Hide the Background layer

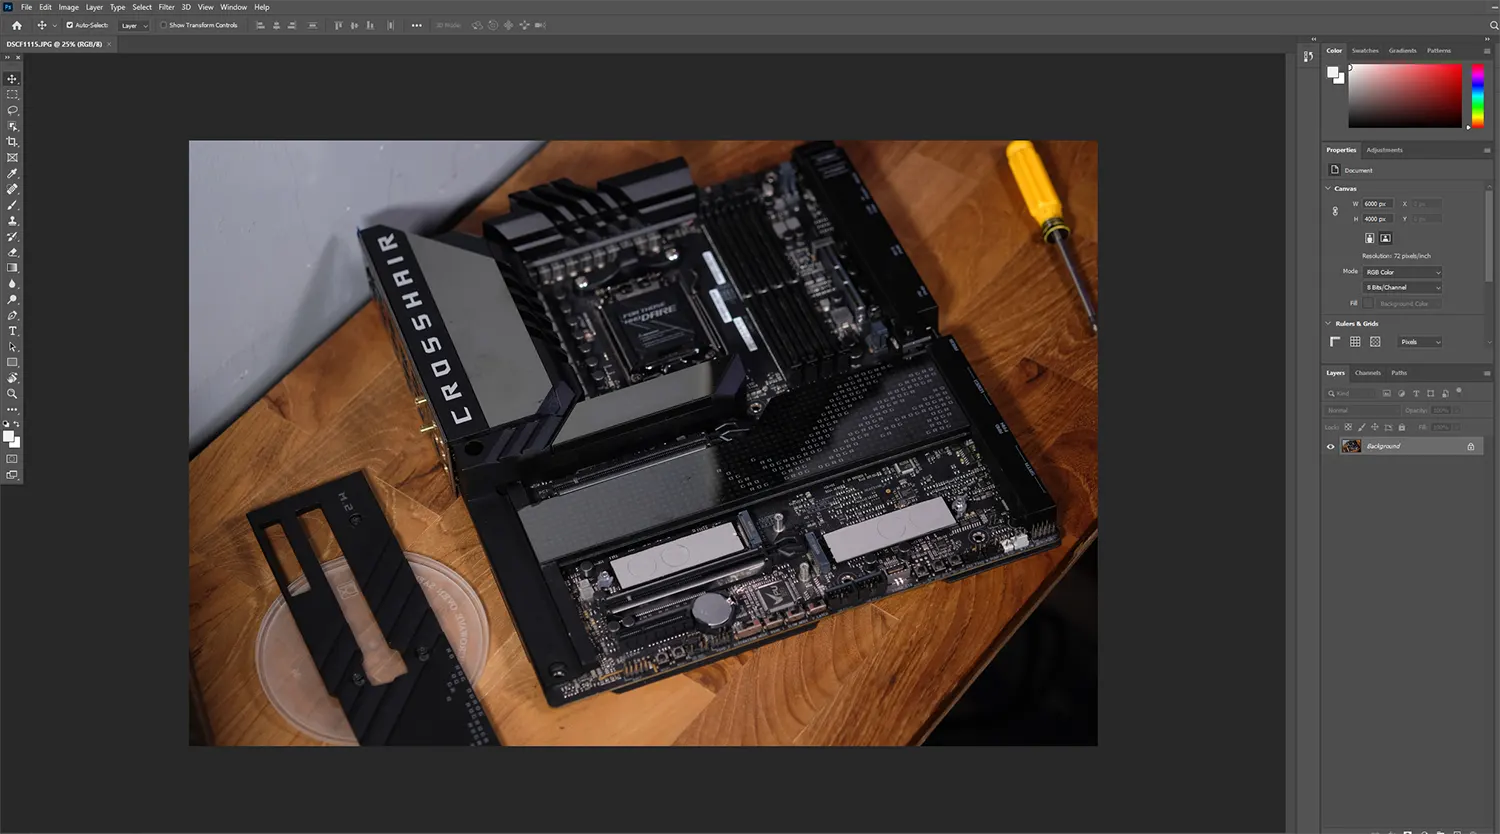click(x=1330, y=446)
